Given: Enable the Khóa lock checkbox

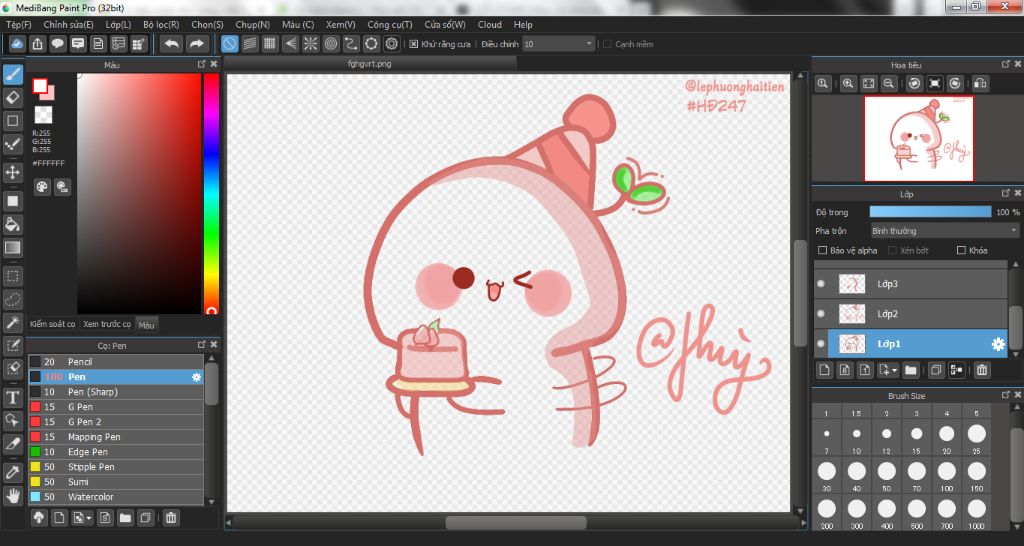Looking at the screenshot, I should tap(961, 250).
